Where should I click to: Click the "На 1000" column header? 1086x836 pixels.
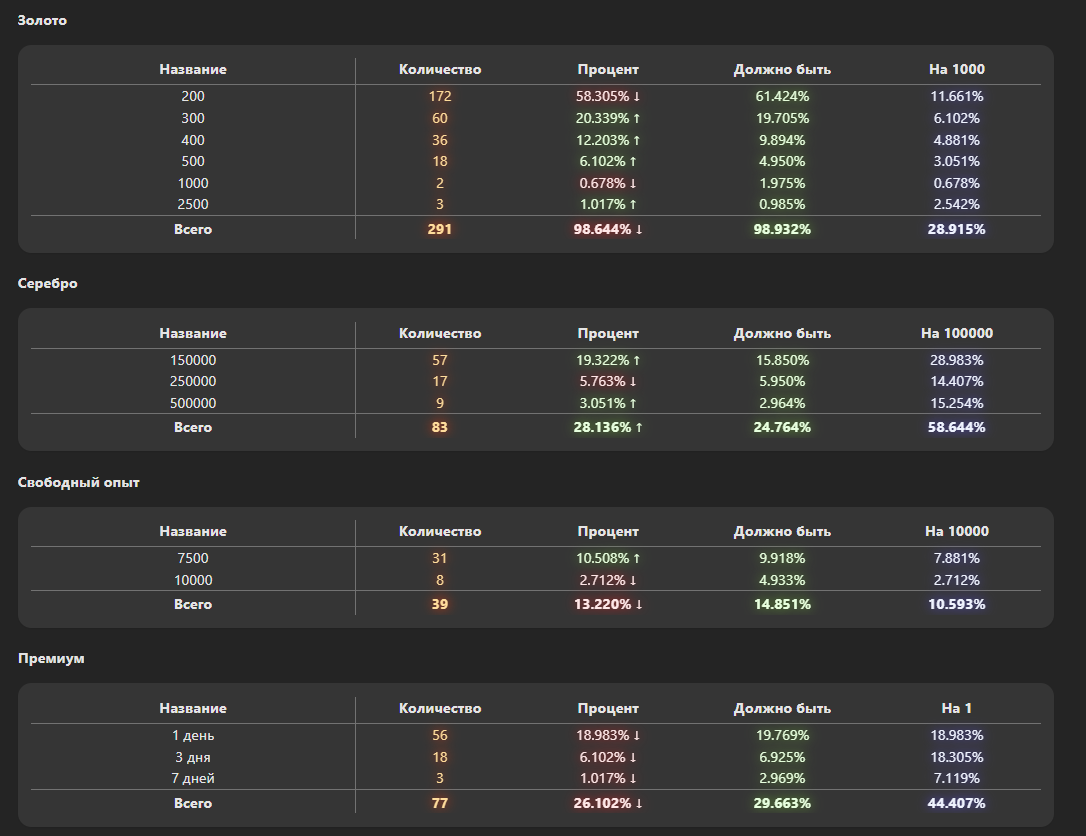[x=956, y=69]
